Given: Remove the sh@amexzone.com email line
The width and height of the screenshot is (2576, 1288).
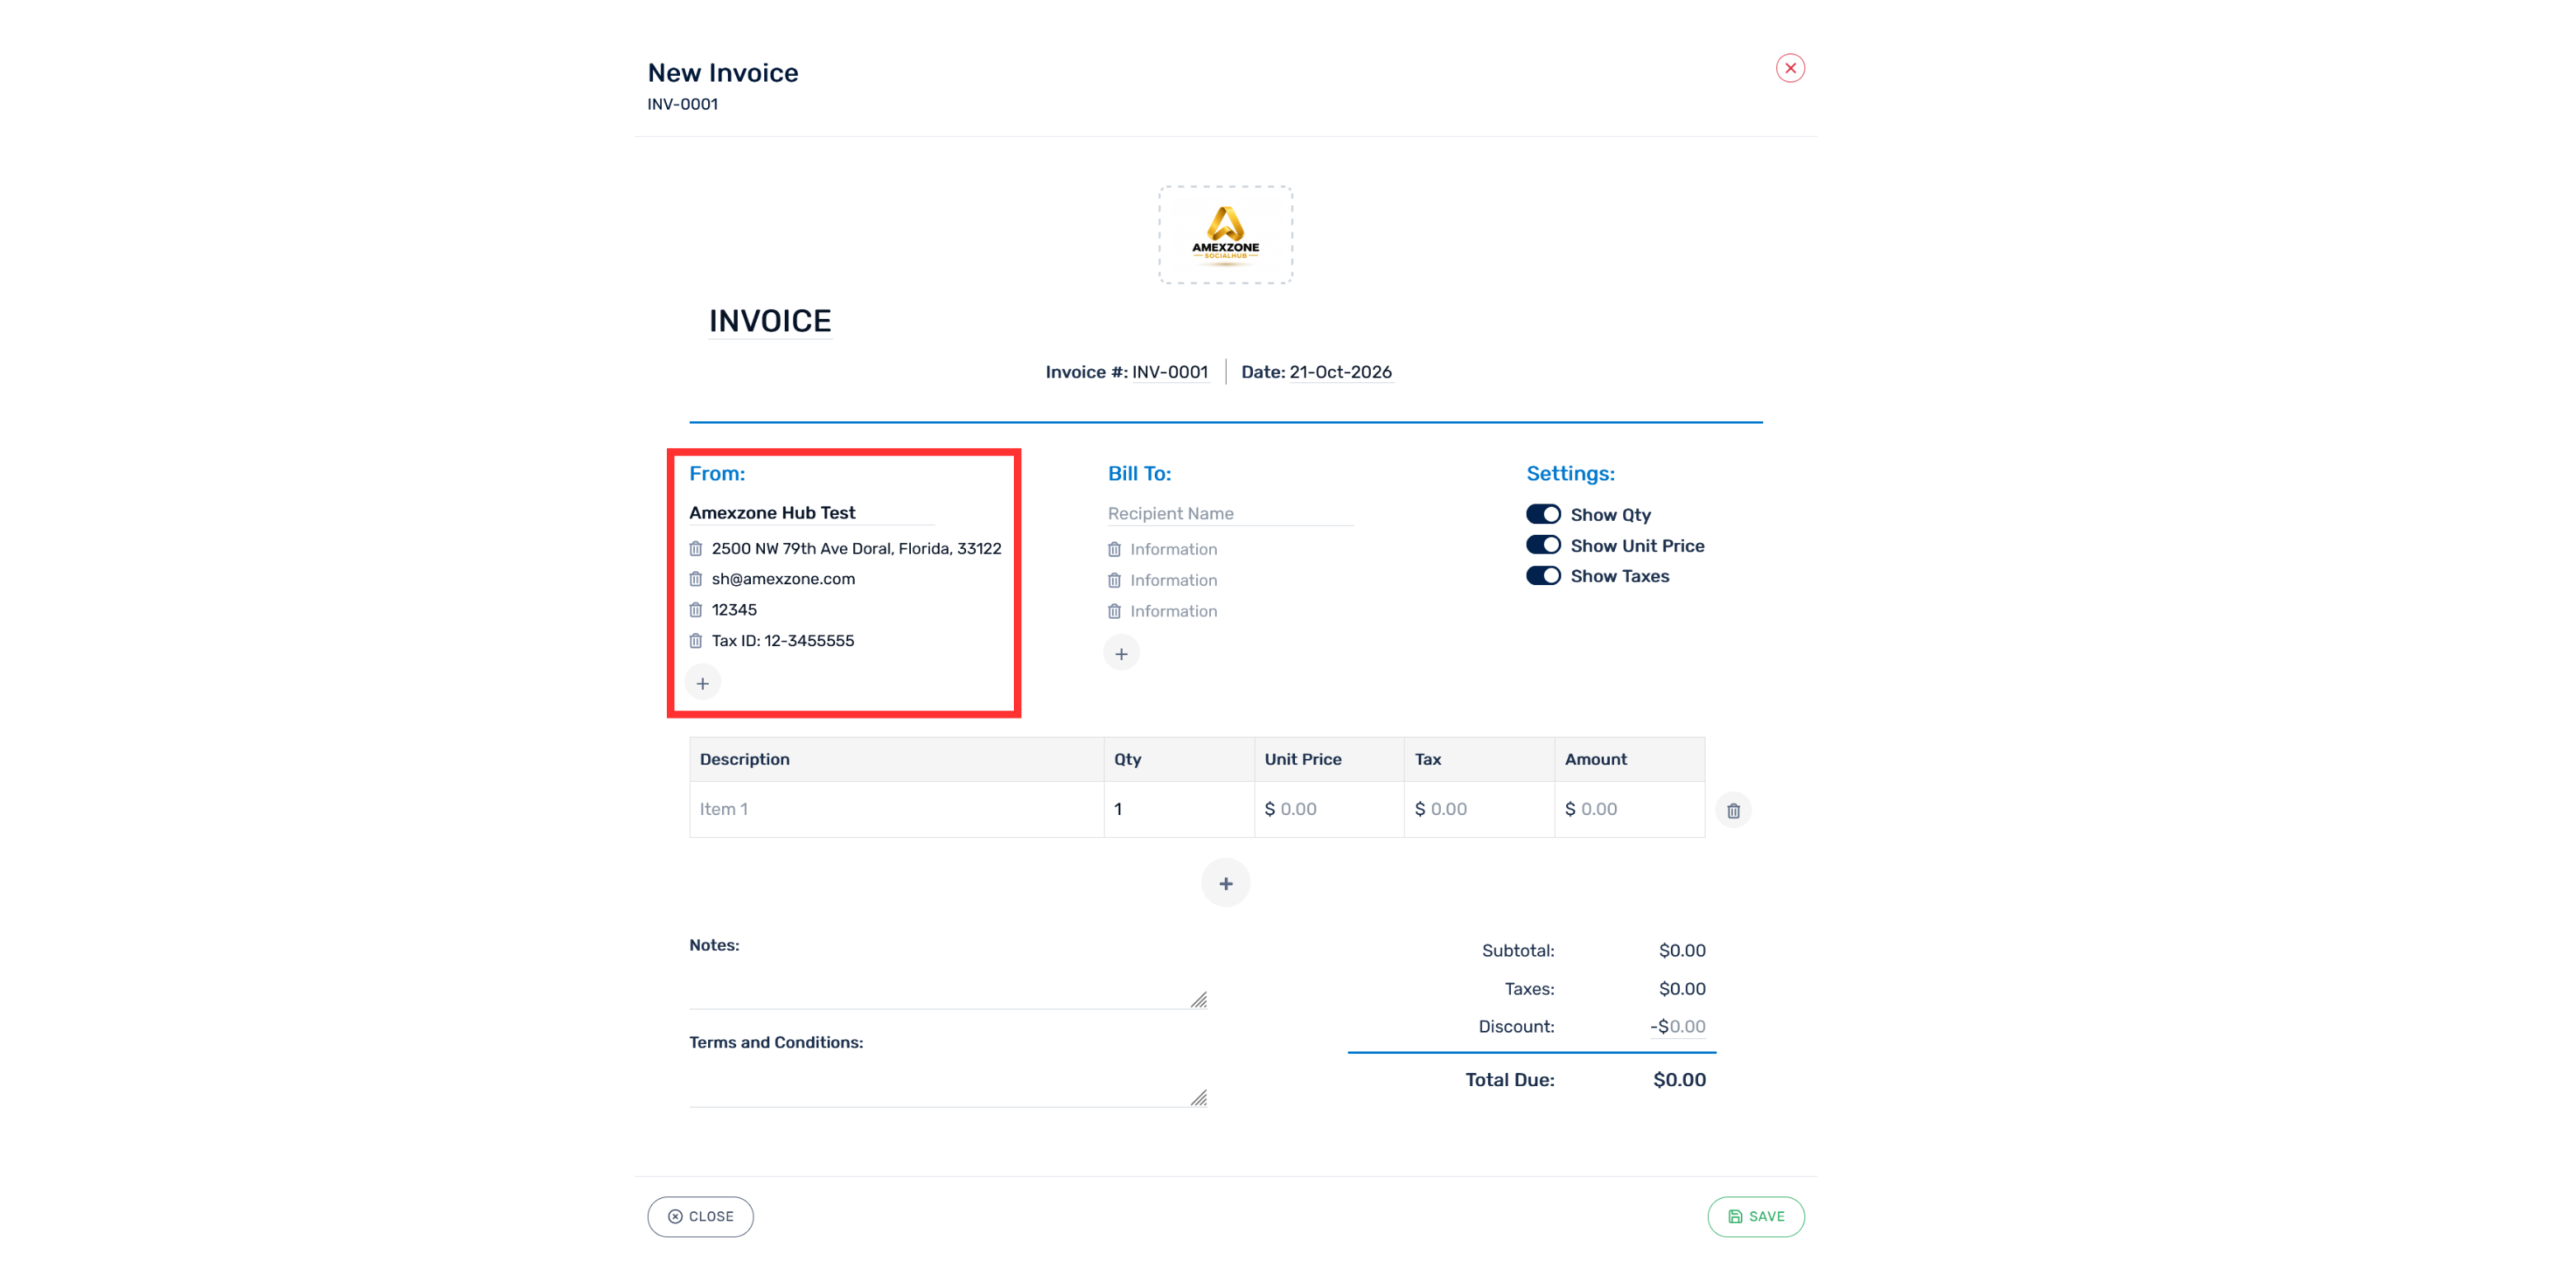Looking at the screenshot, I should coord(696,579).
